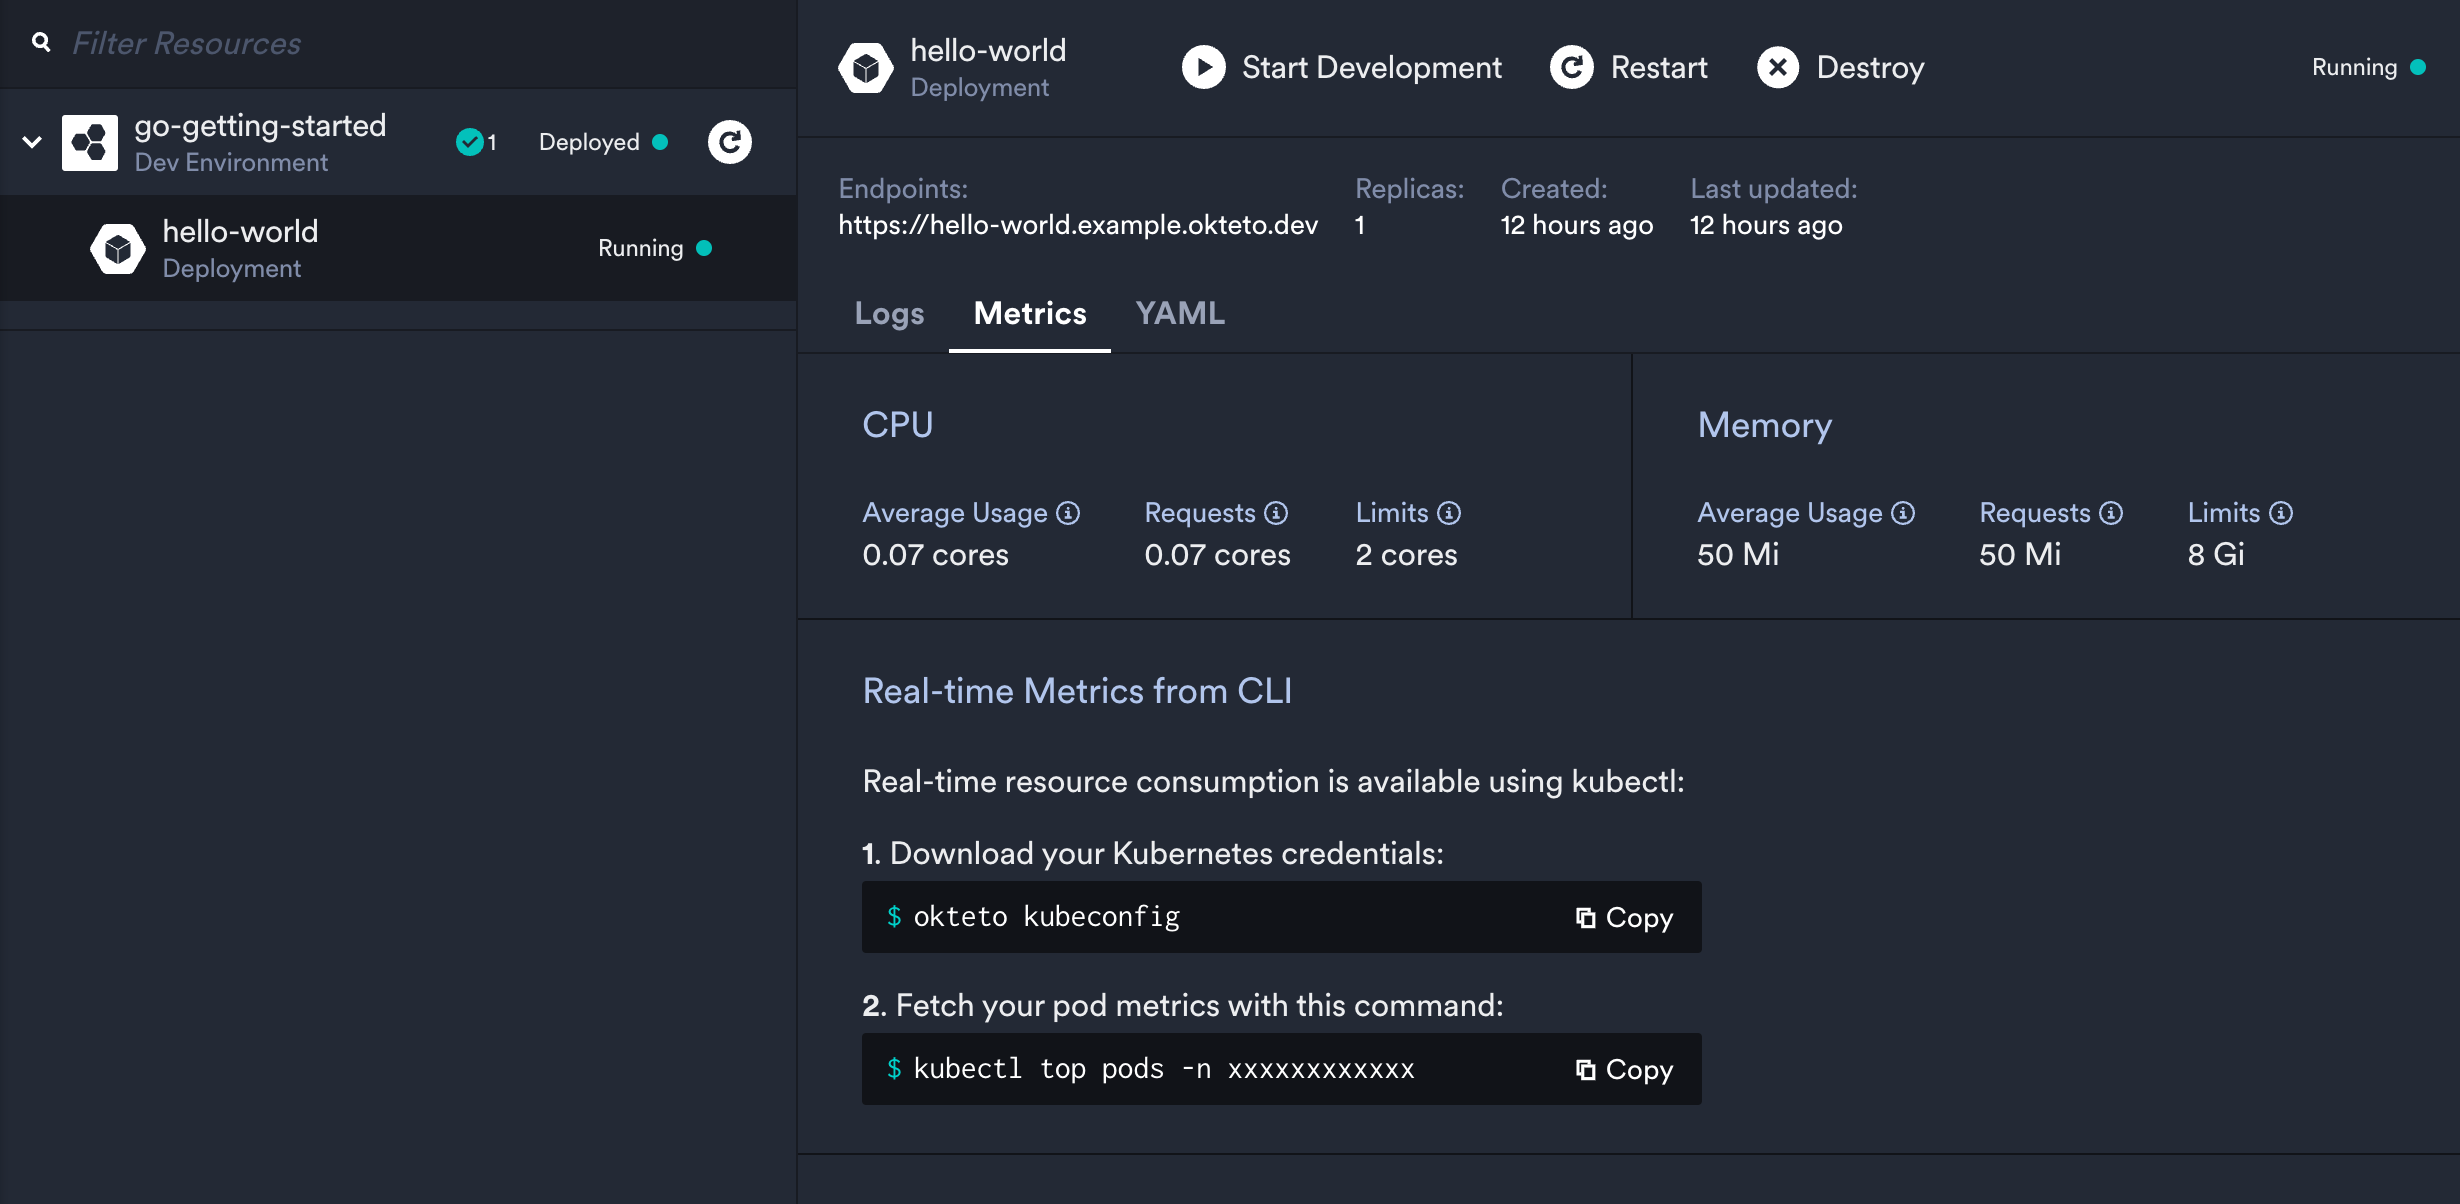The height and width of the screenshot is (1204, 2460).
Task: Click the redeploy icon for go-getting-started
Action: [x=730, y=142]
